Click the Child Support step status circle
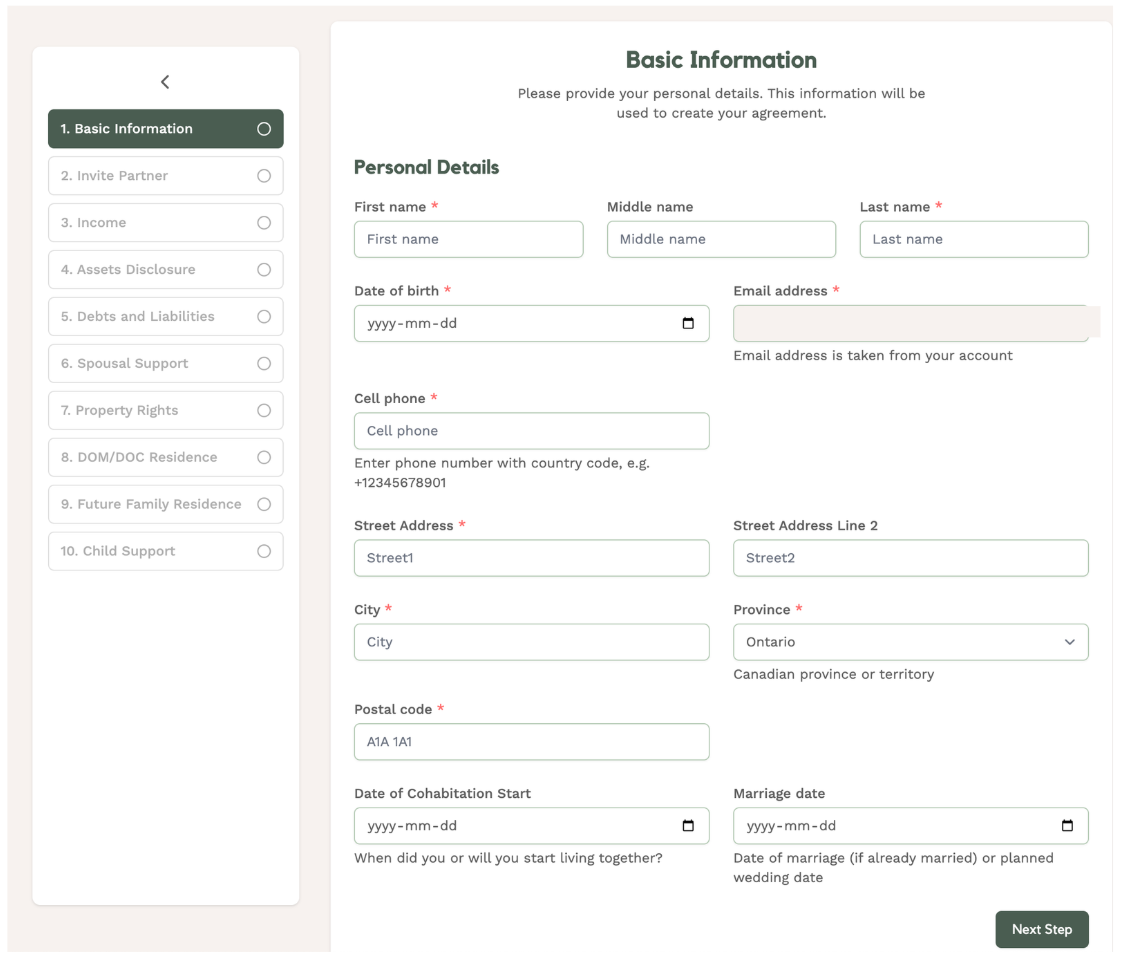Screen dimensions: 1122x954 pyautogui.click(x=264, y=551)
